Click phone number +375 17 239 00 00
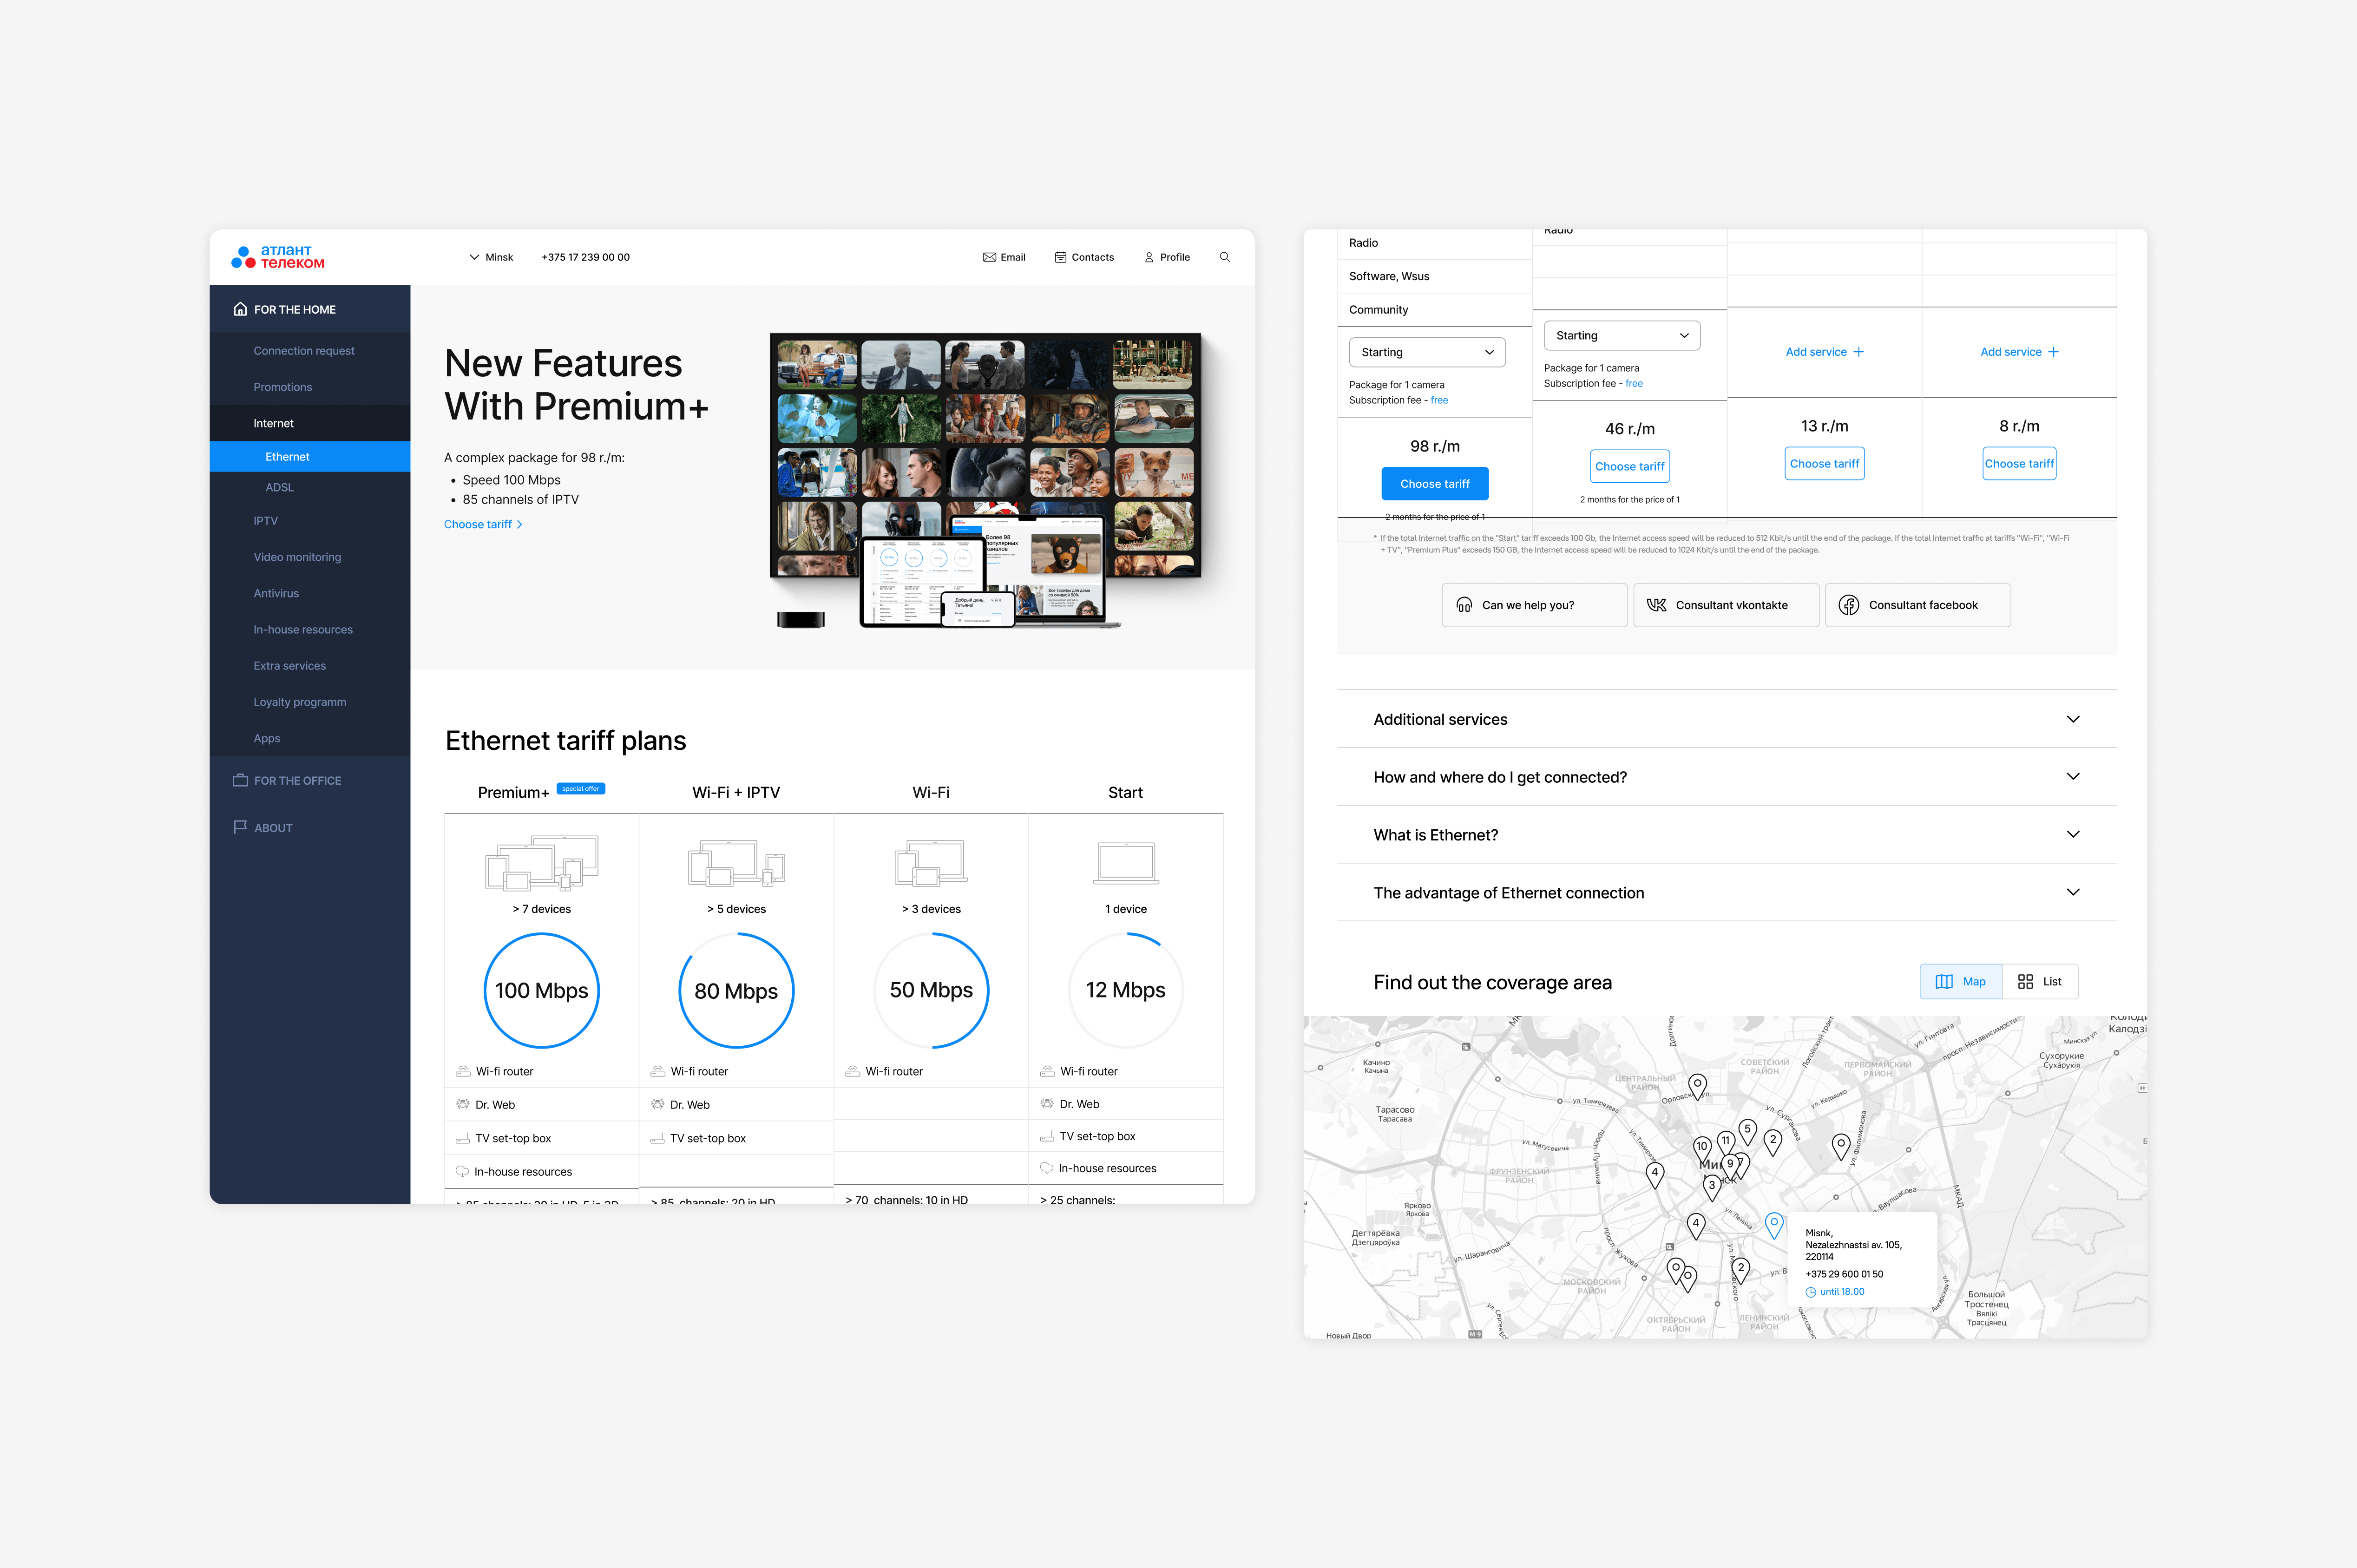 point(586,257)
